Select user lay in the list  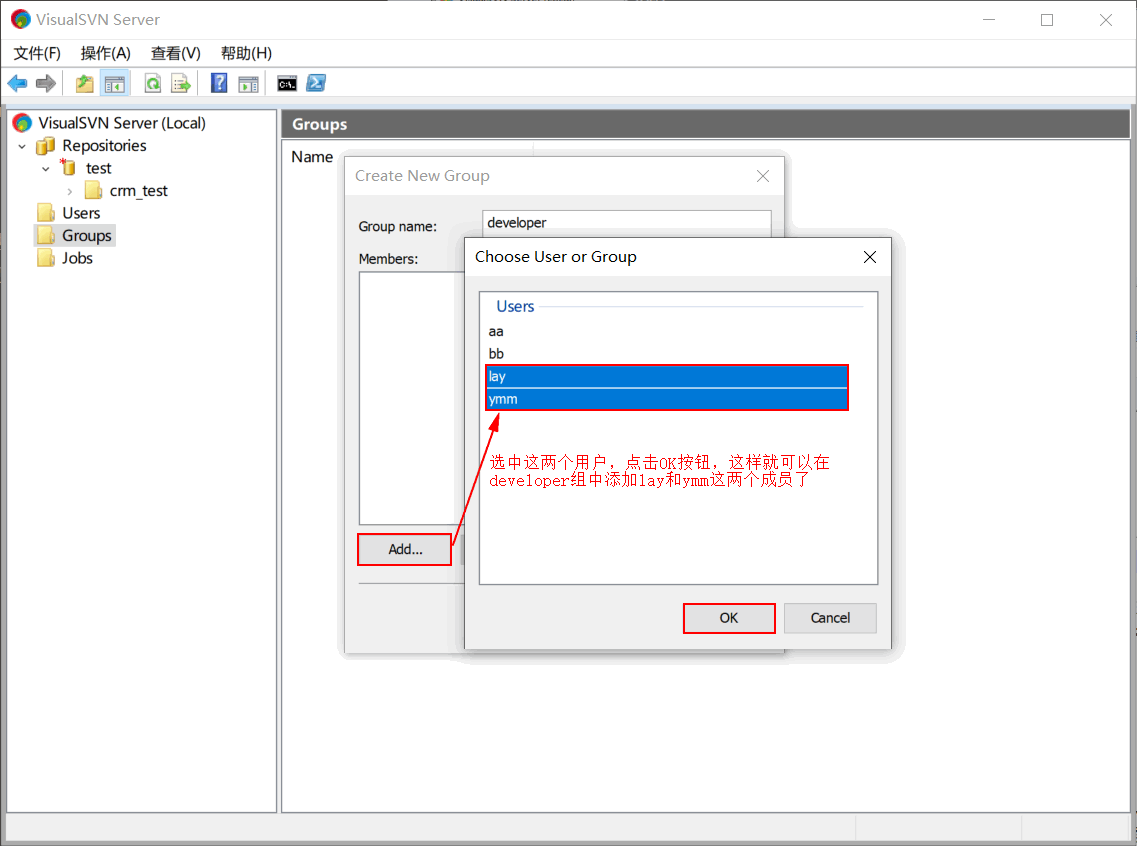666,376
